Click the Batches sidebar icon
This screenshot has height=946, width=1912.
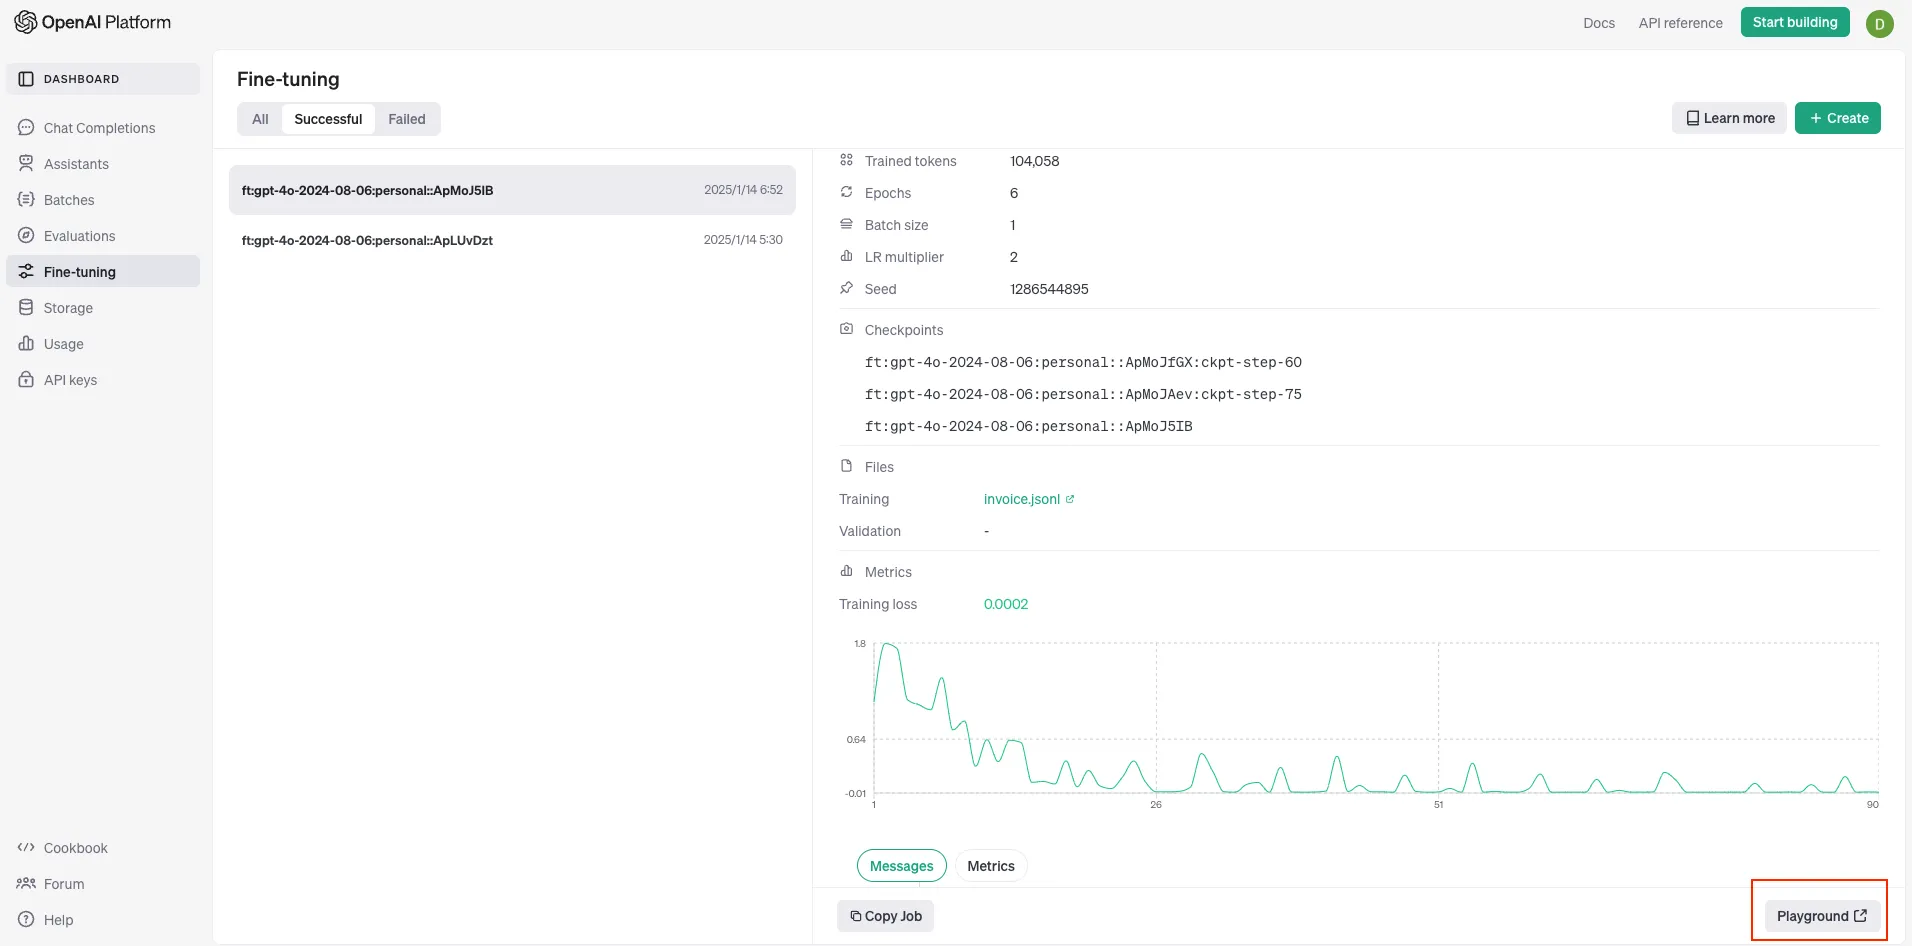pyautogui.click(x=26, y=199)
